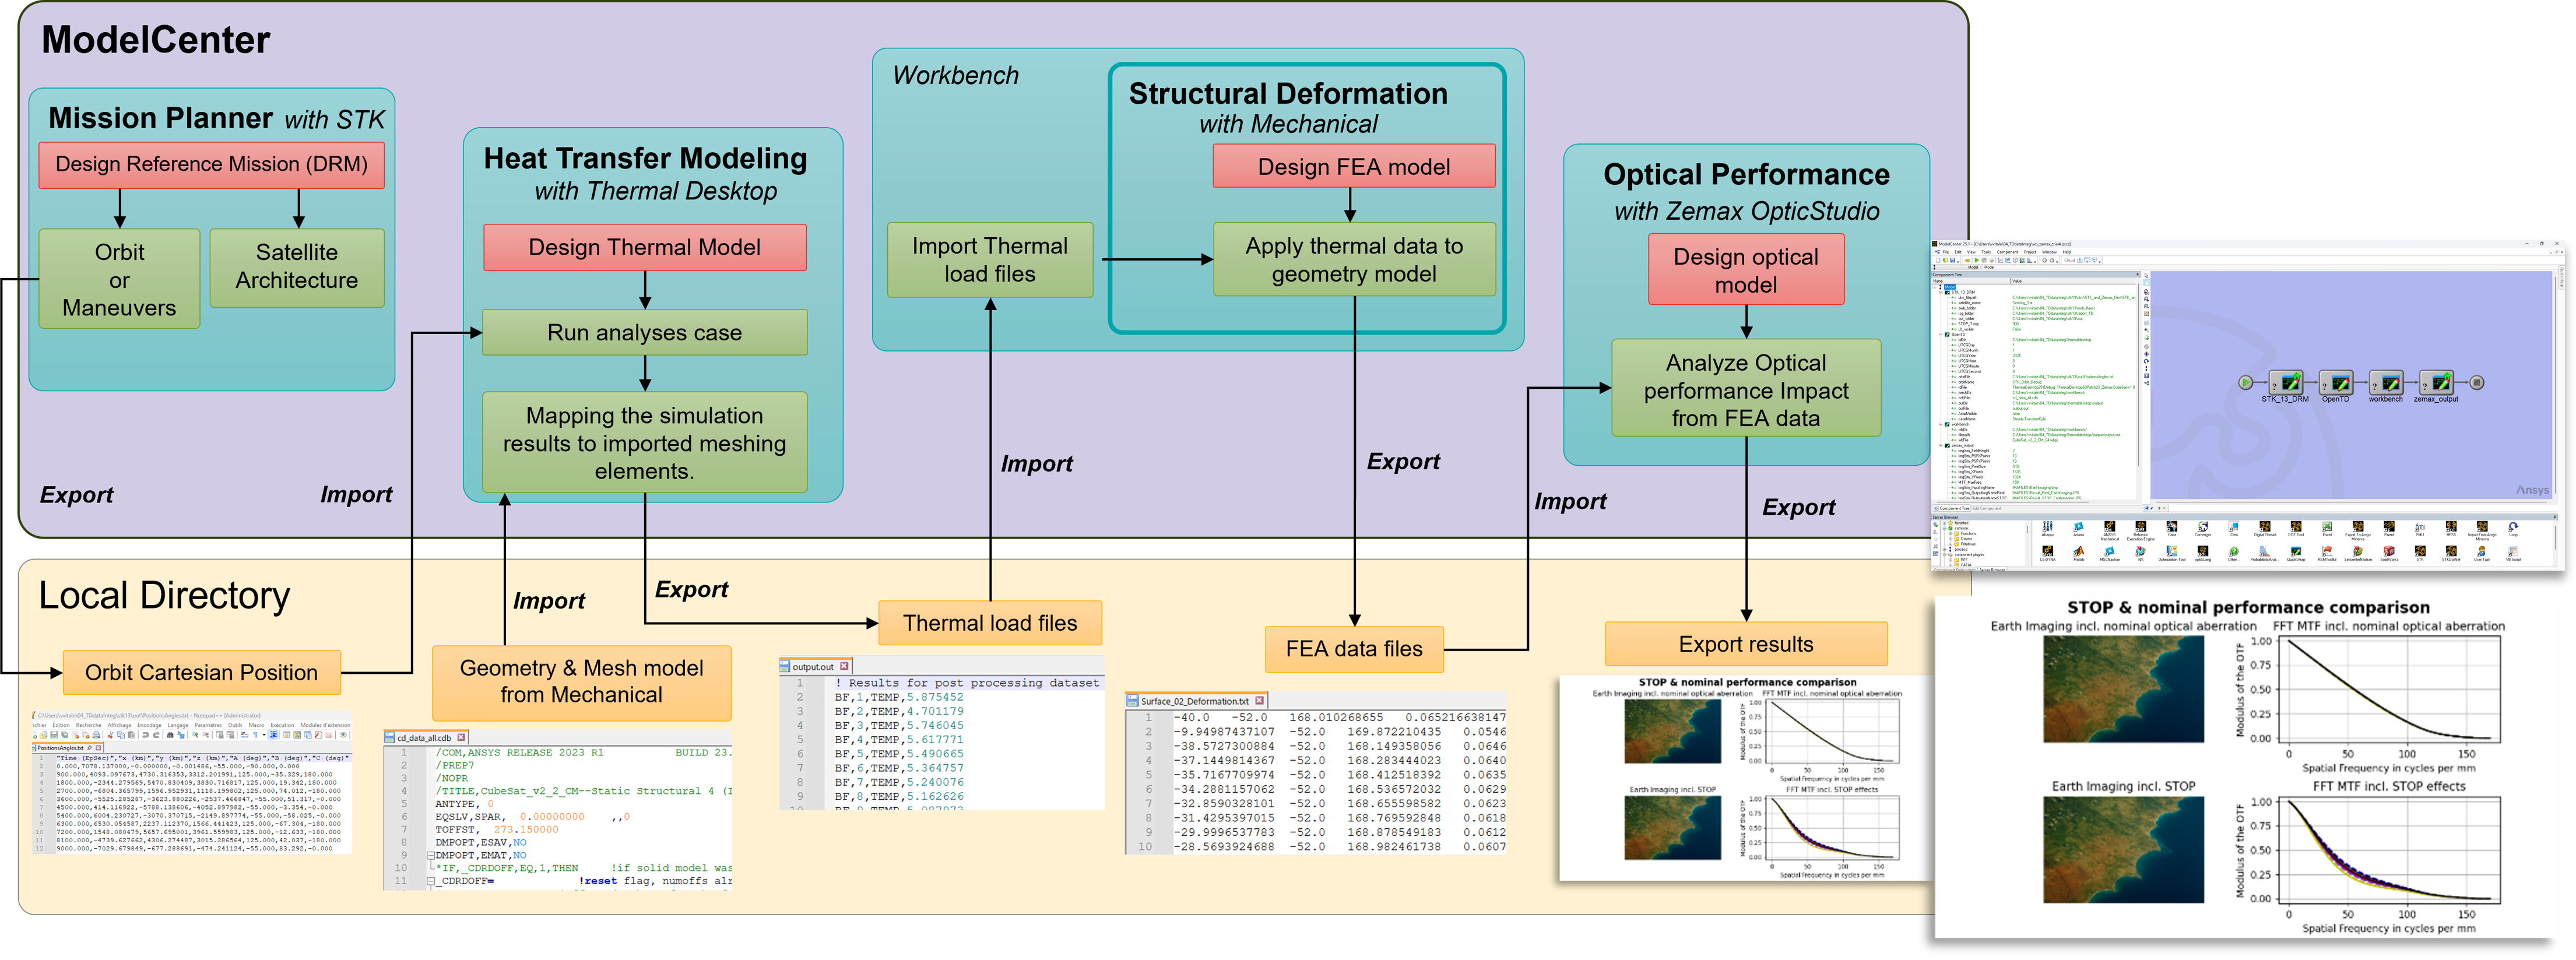Select the OpenTD component in ModelCenter workflow
This screenshot has width=2576, height=960.
tap(2336, 383)
